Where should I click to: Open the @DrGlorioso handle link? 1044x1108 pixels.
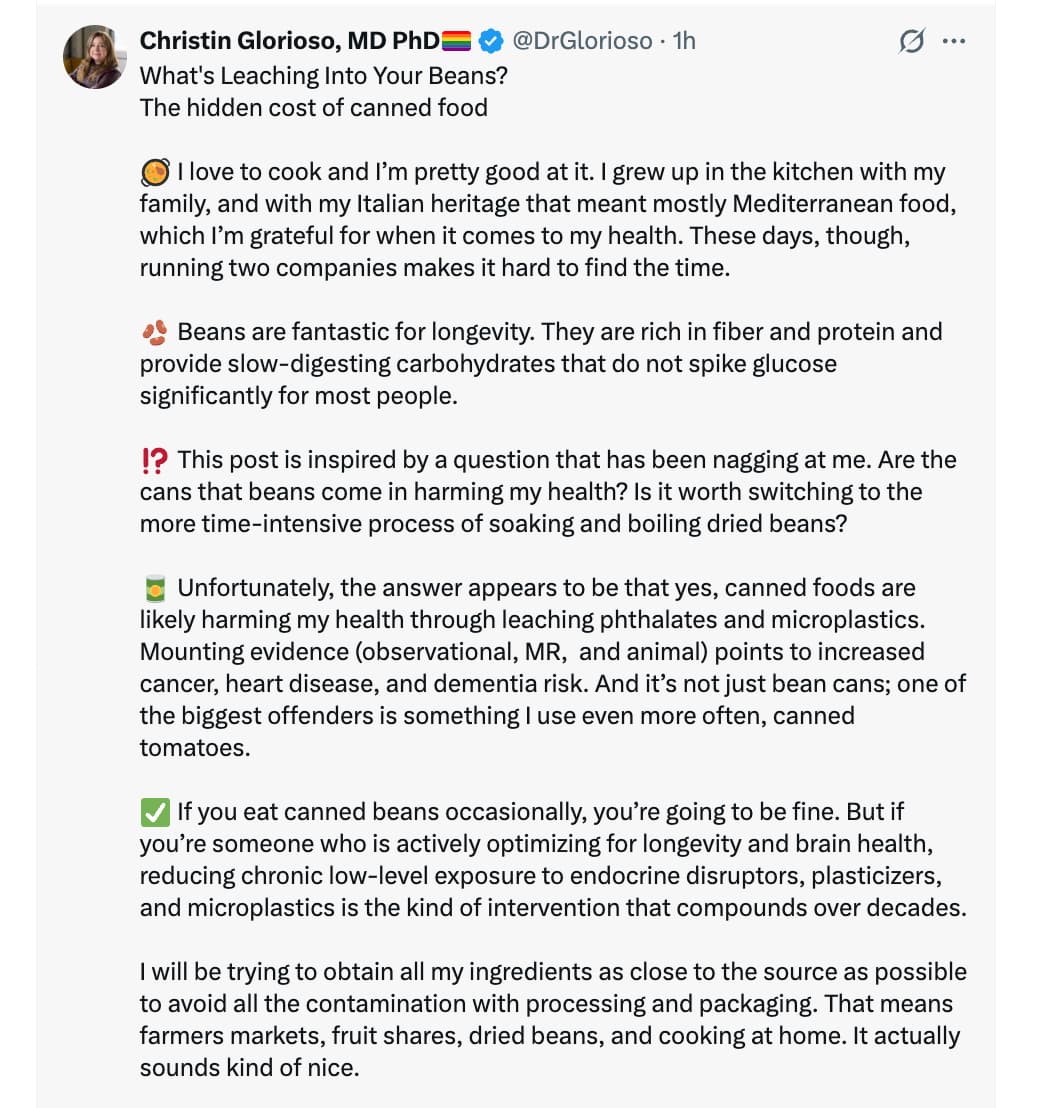(582, 41)
